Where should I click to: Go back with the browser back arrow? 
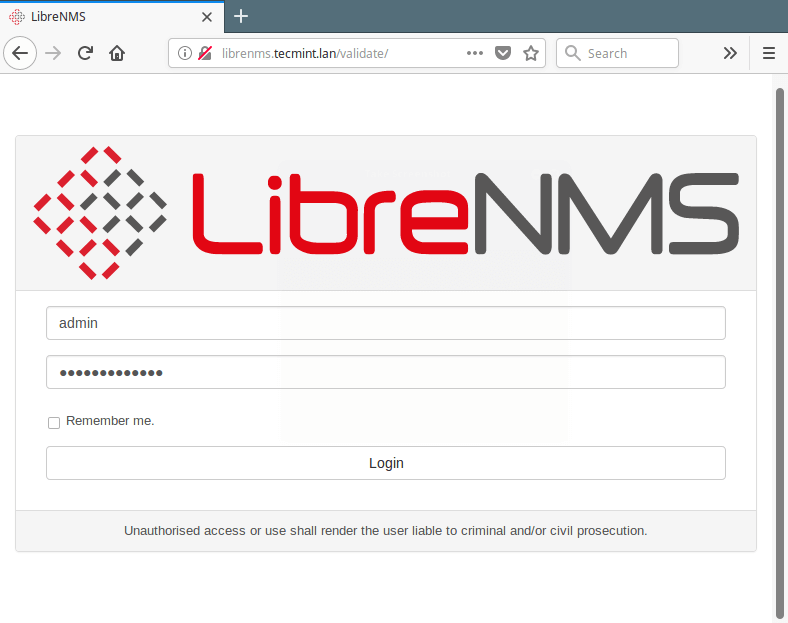(20, 53)
